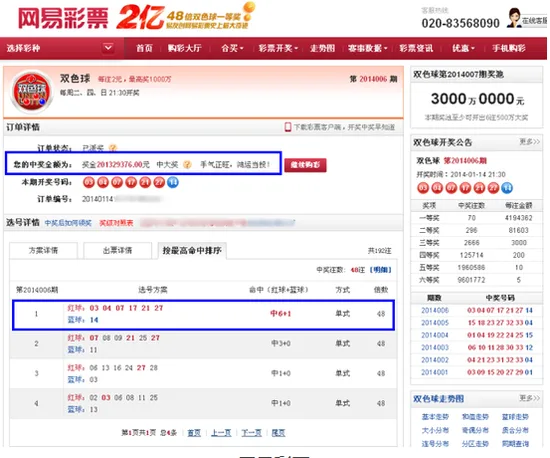Open the 连号分布 trend link

pos(435,444)
